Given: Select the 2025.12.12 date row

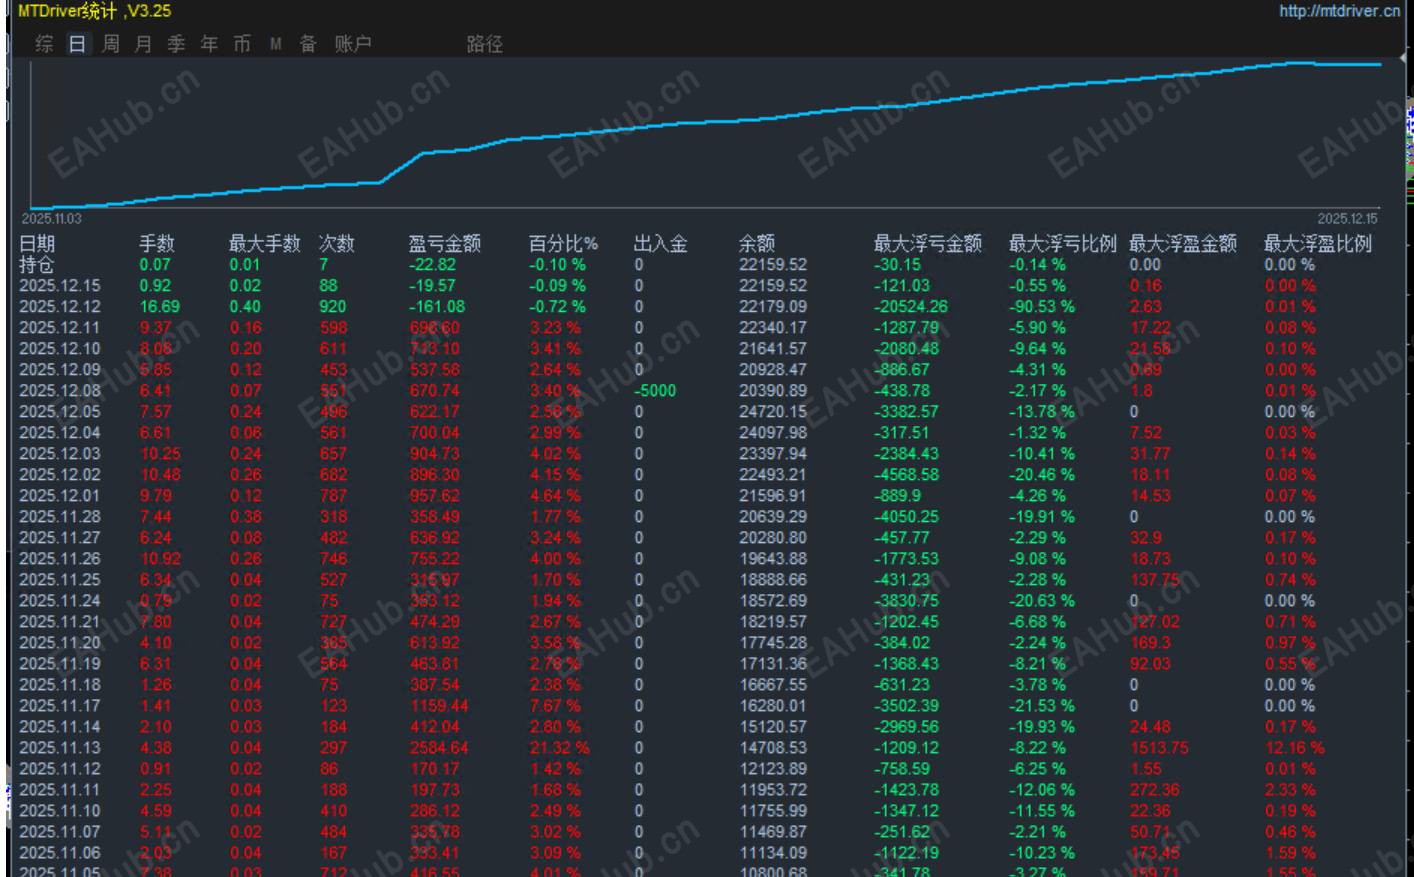Looking at the screenshot, I should pos(60,307).
